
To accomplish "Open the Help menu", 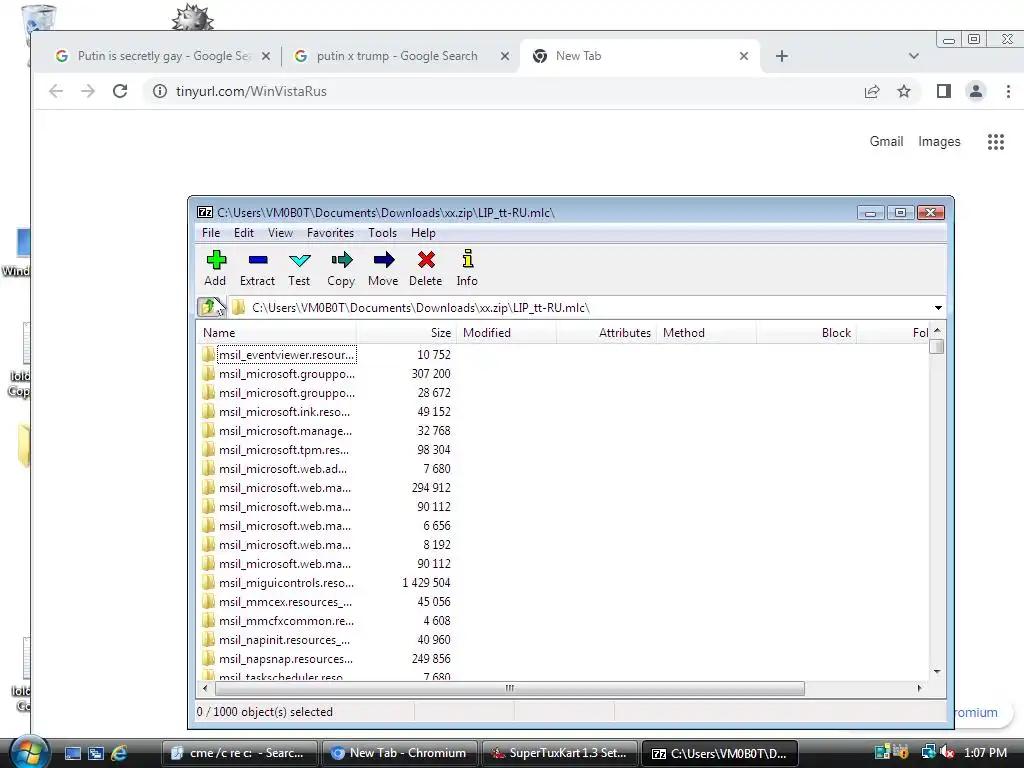I will [x=423, y=233].
